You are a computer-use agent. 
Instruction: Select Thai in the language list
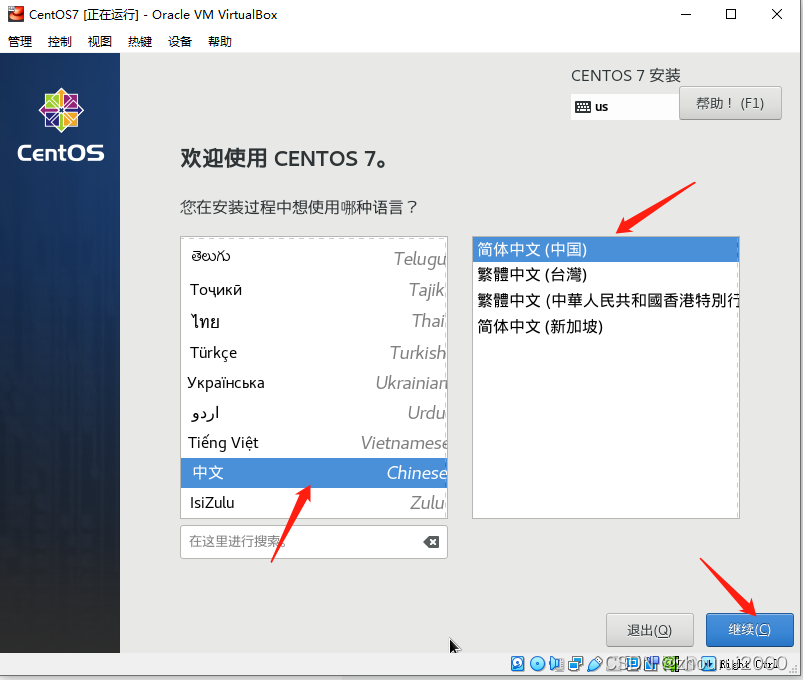tap(314, 321)
